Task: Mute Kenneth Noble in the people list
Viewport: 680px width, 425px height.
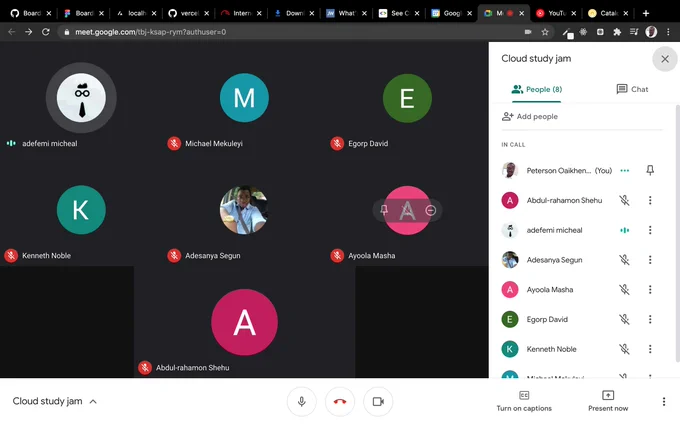Action: 624,349
